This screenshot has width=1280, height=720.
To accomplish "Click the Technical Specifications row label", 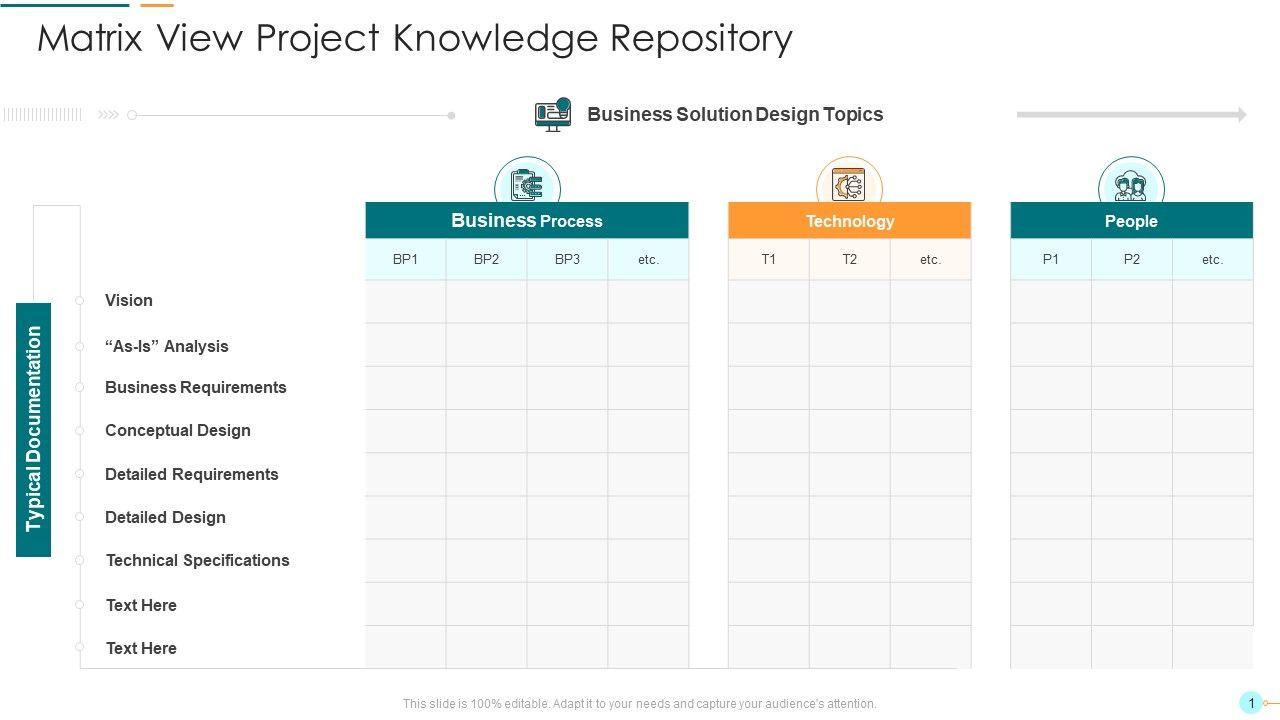I will tap(198, 560).
